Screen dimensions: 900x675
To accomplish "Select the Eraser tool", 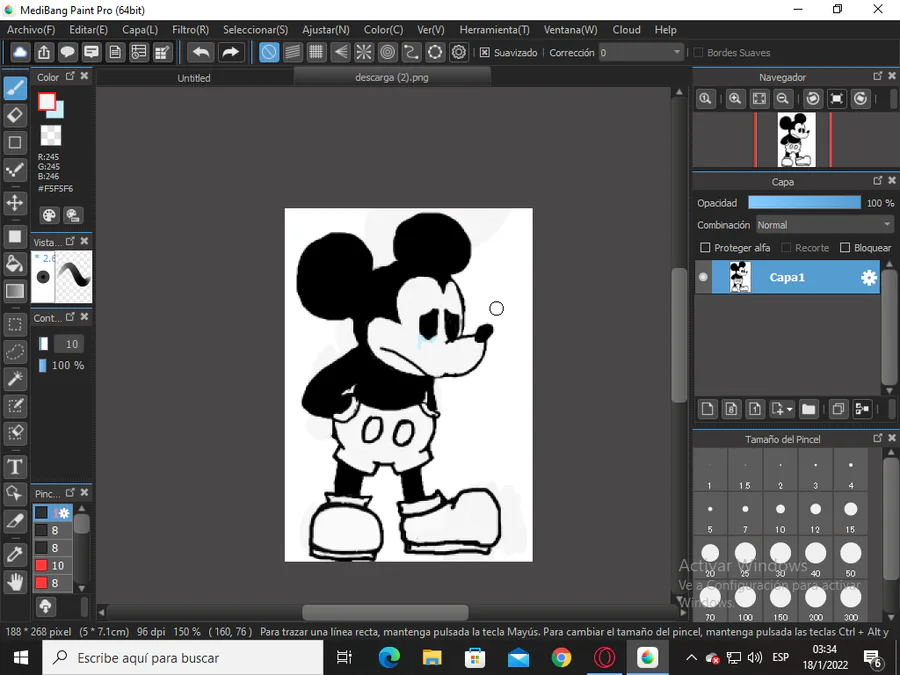I will (15, 115).
